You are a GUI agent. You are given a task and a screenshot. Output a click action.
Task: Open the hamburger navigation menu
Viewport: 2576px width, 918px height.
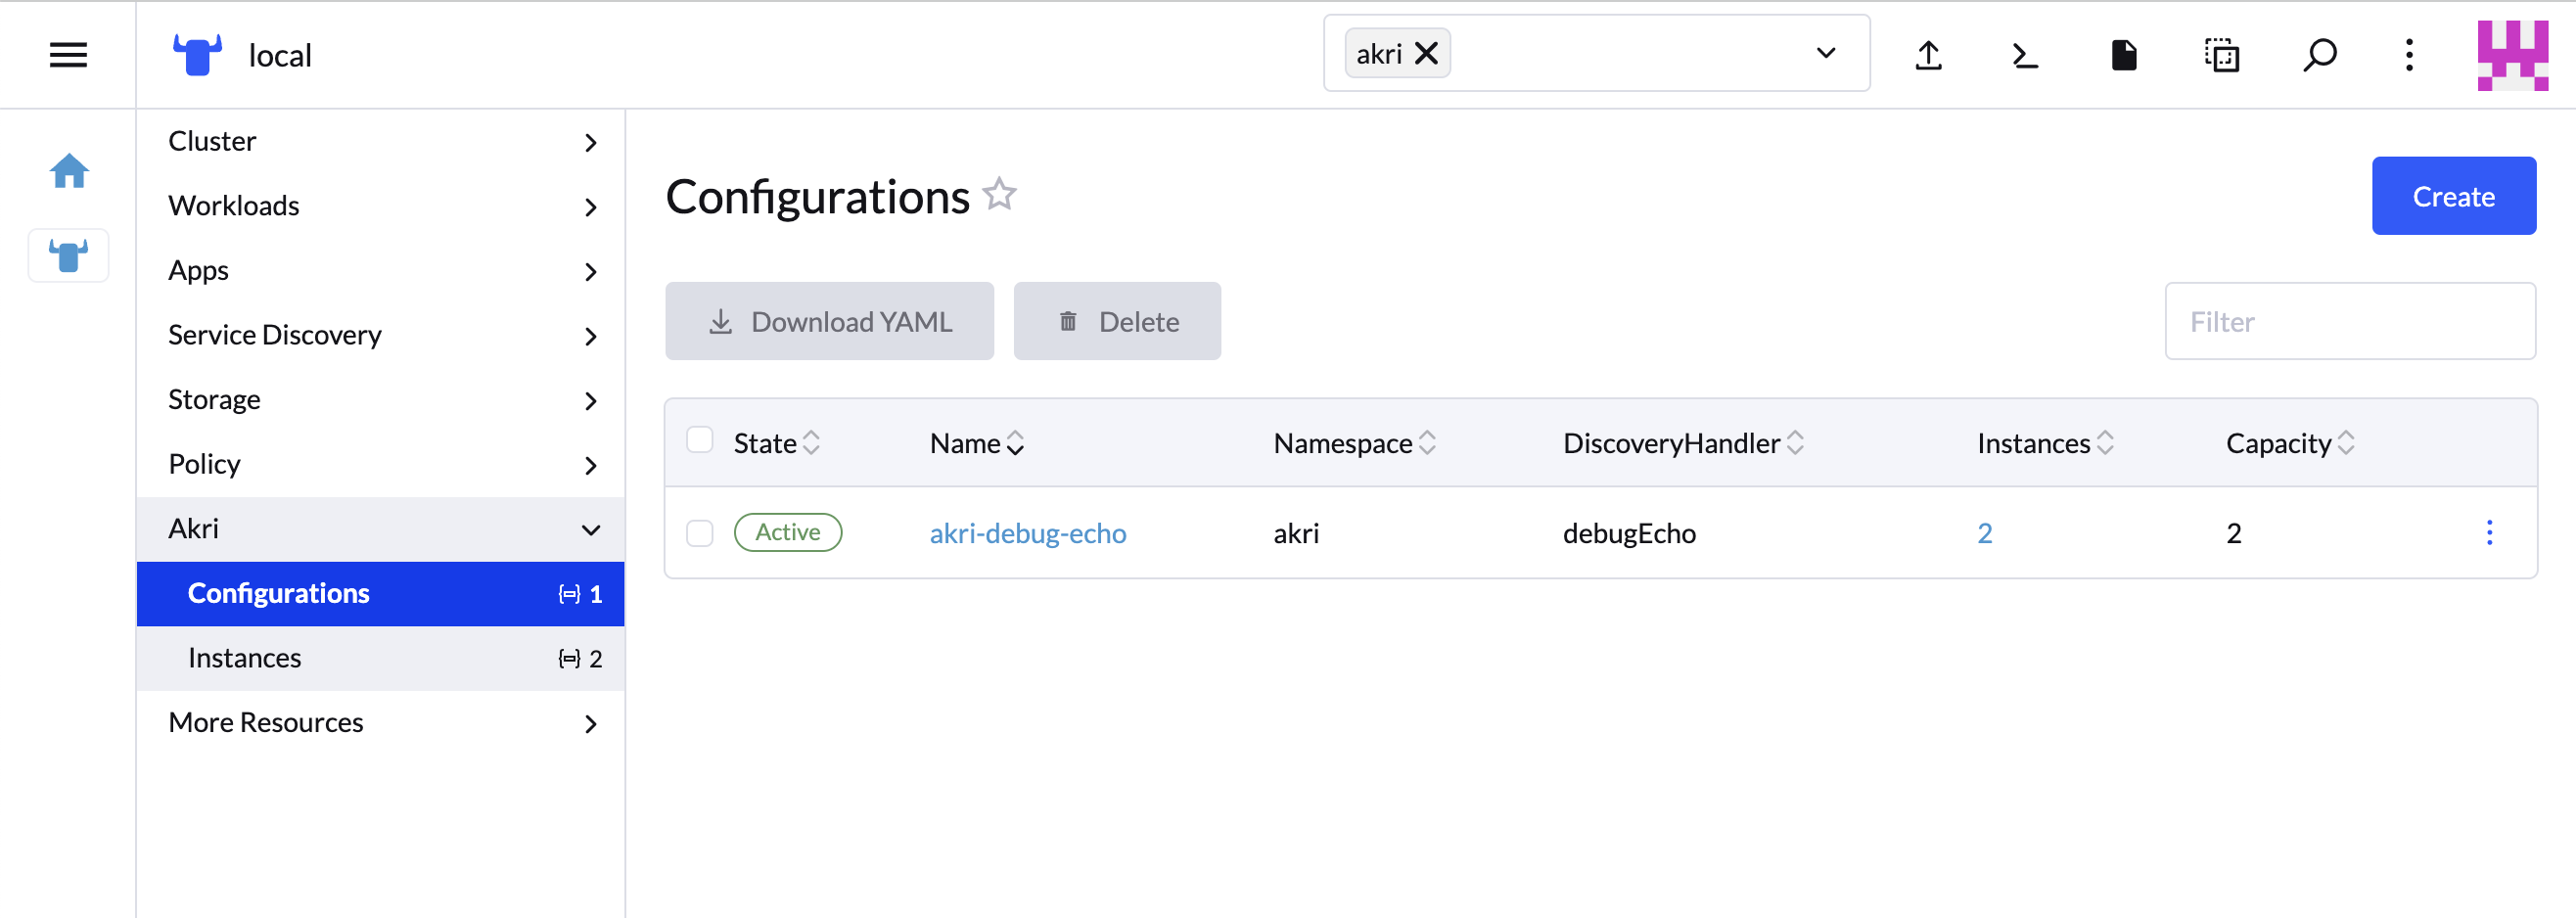[68, 55]
